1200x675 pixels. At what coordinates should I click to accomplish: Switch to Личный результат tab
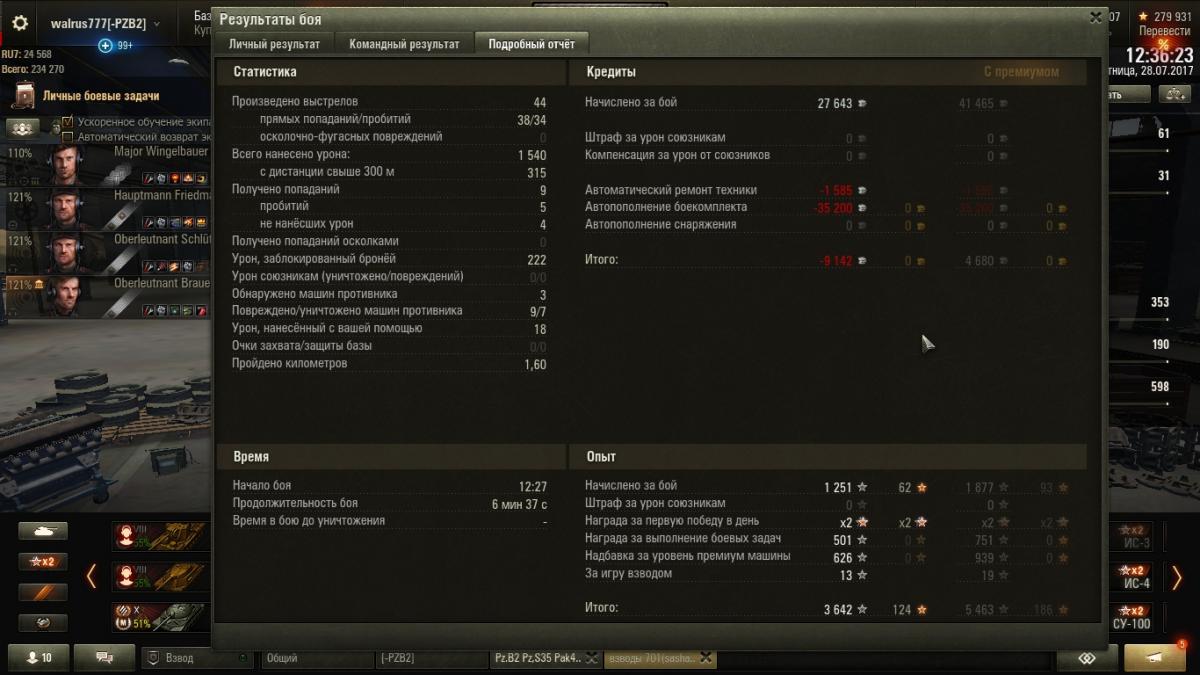[x=274, y=44]
